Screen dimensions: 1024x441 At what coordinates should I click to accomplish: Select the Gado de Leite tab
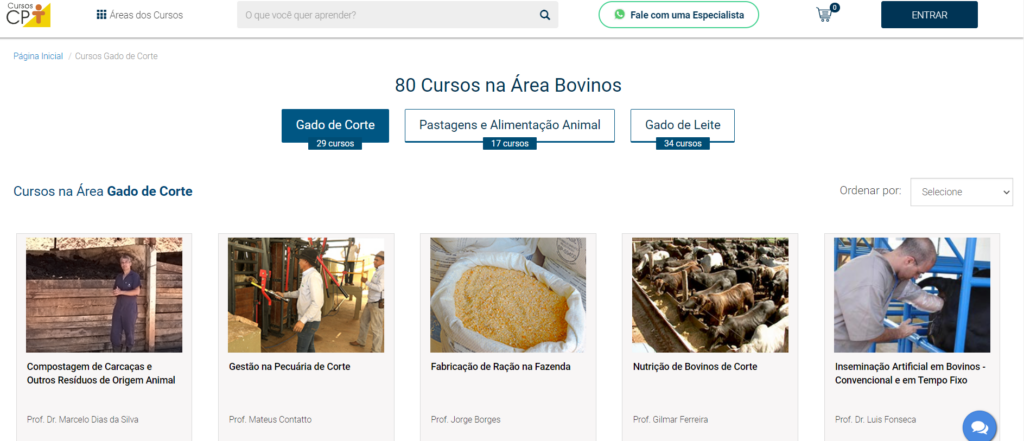tap(682, 125)
